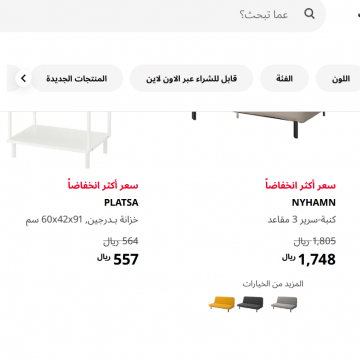Click the NYHAMN سعر أكثر انخفاضاً label
The width and height of the screenshot is (360, 360).
point(301,185)
